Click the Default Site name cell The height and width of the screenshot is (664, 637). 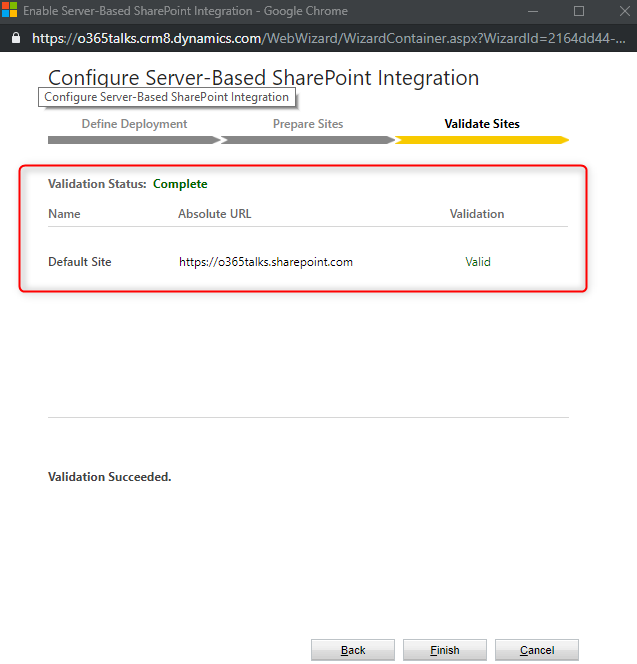[x=80, y=262]
